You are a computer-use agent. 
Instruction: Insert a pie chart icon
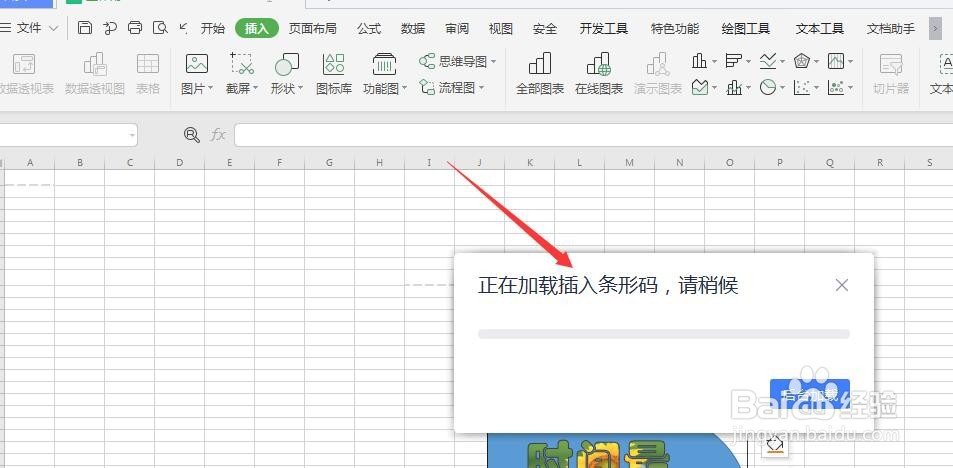click(768, 88)
